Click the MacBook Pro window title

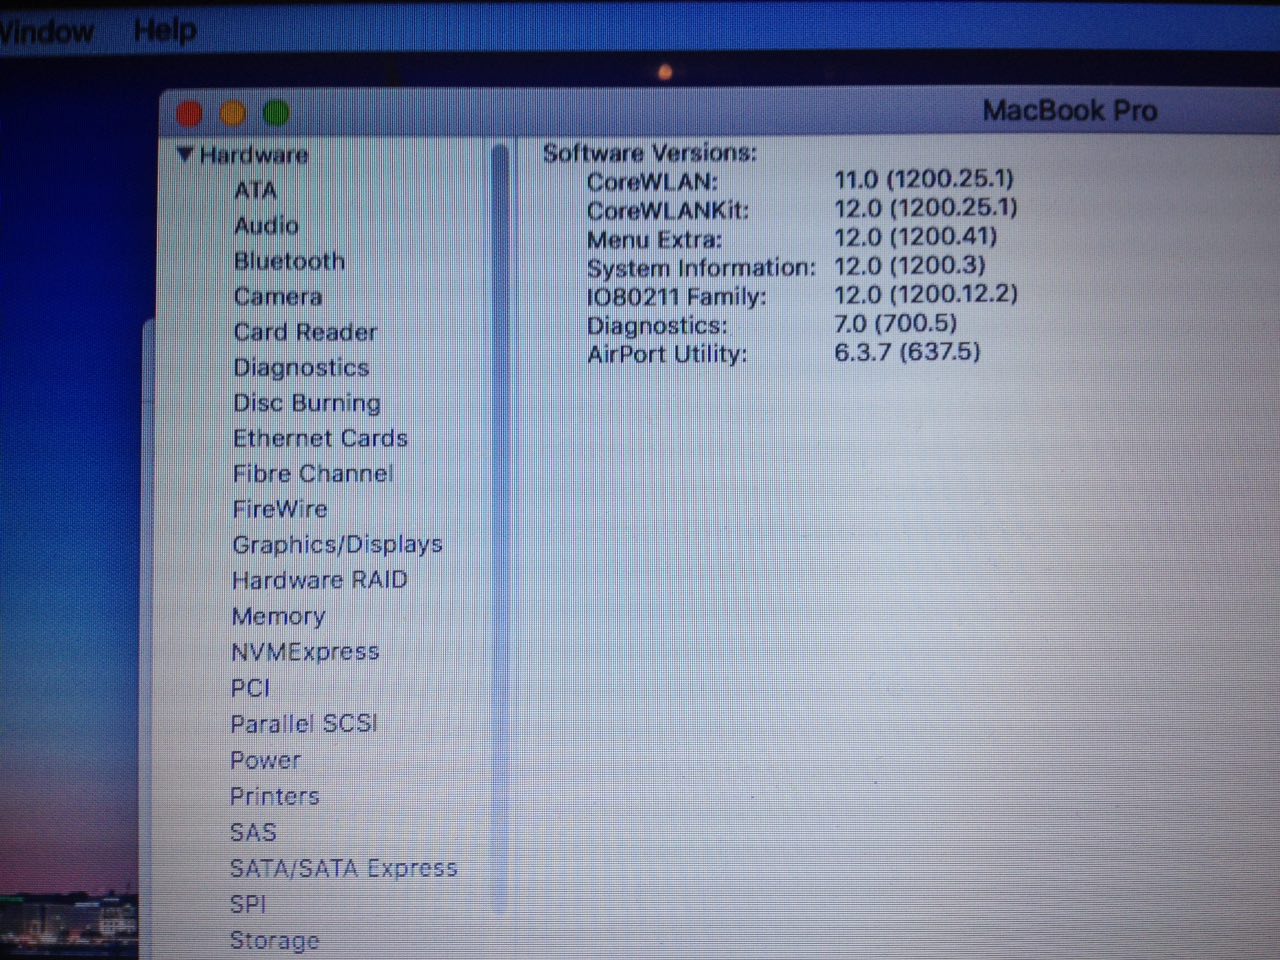(x=1070, y=110)
